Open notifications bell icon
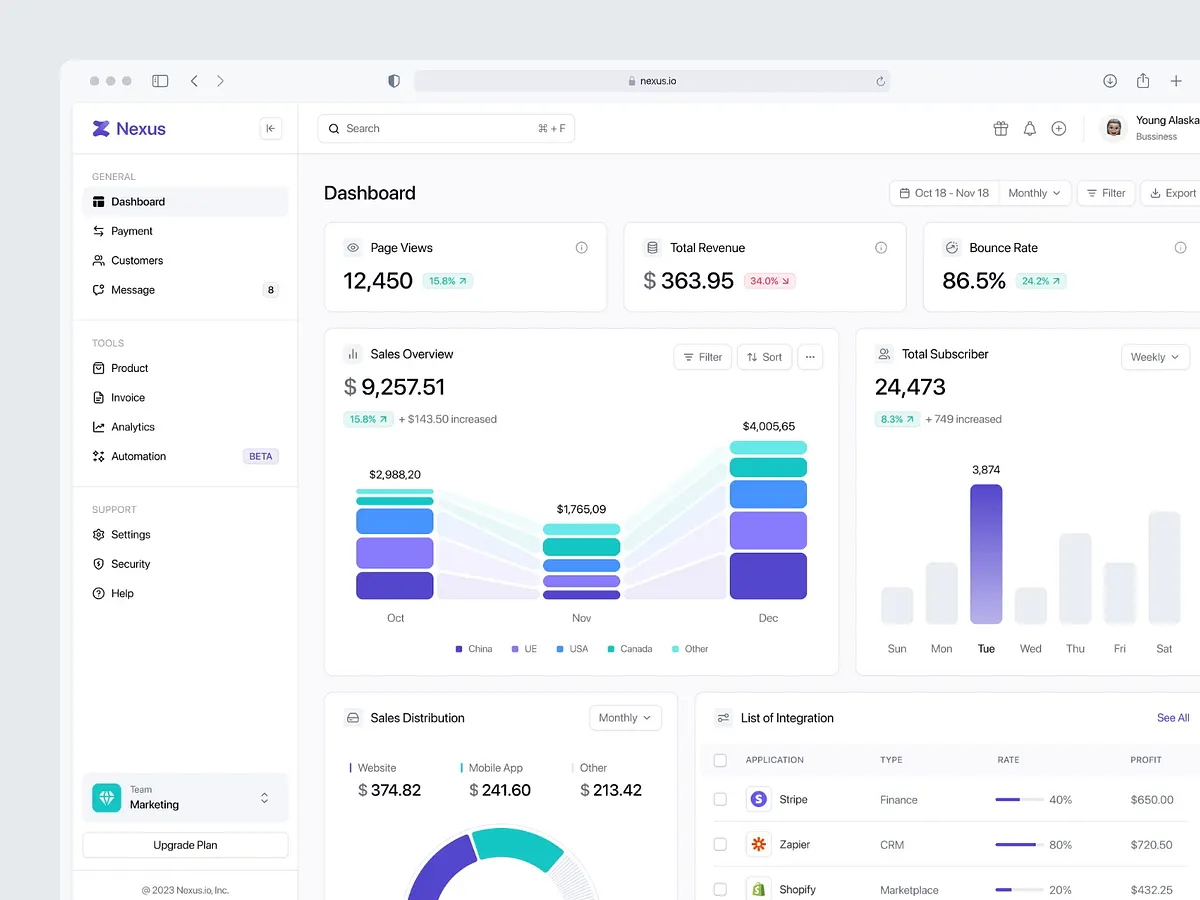Viewport: 1200px width, 900px height. (x=1030, y=128)
